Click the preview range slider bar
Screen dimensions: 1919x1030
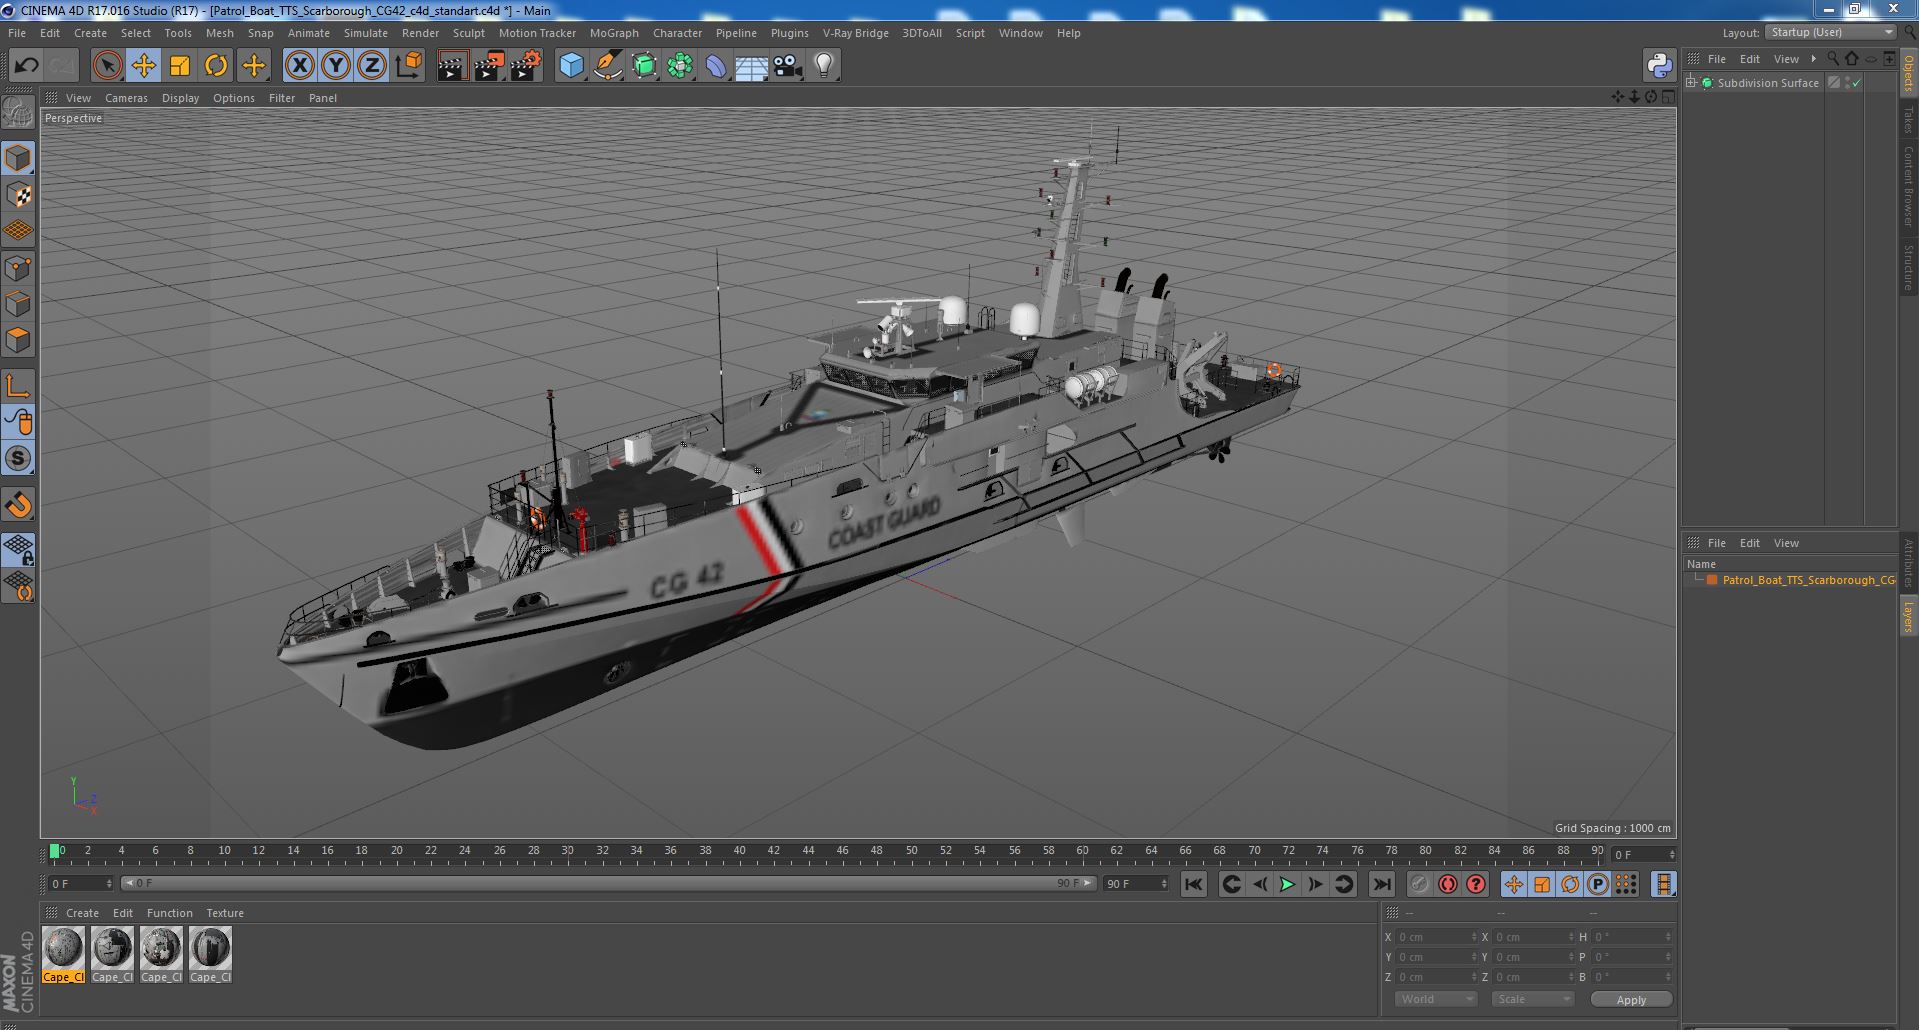(x=608, y=884)
